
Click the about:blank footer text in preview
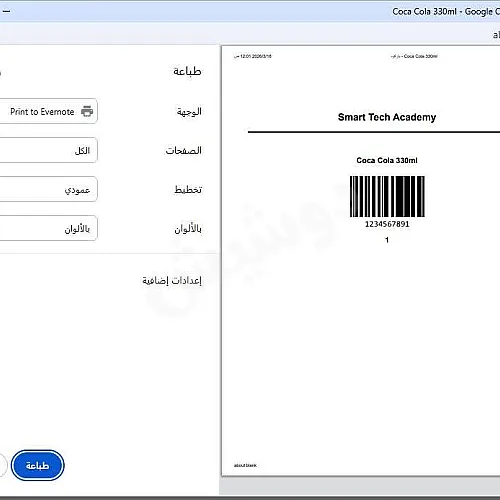tap(245, 465)
